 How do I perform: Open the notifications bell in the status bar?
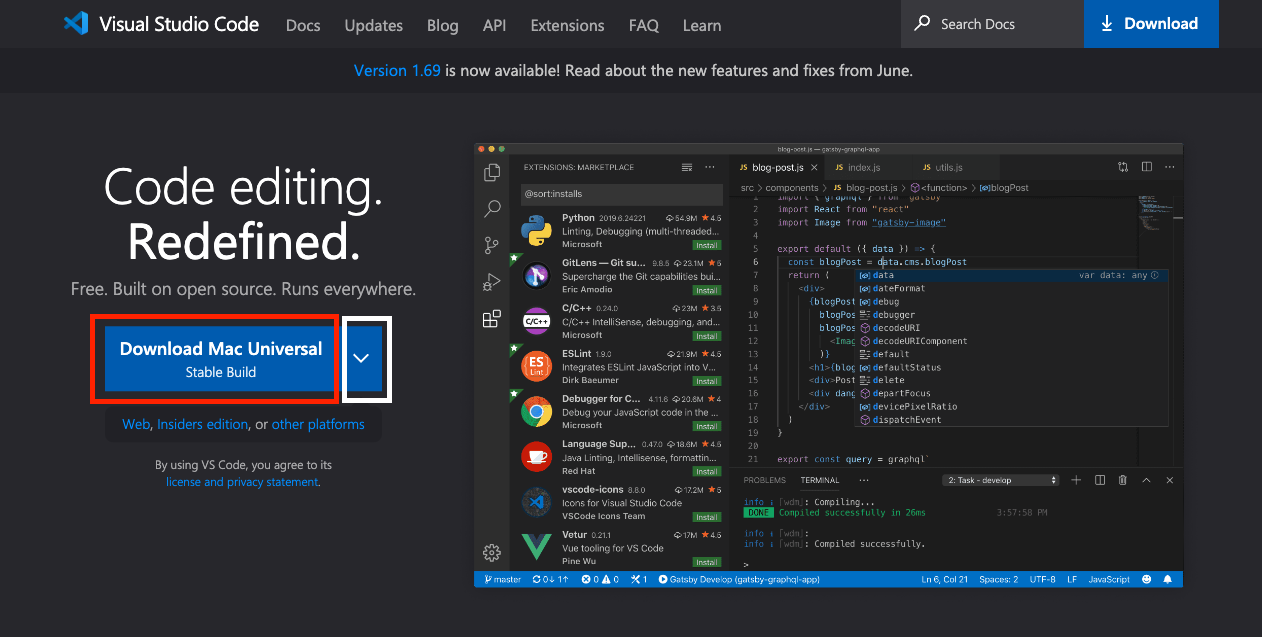point(1168,578)
